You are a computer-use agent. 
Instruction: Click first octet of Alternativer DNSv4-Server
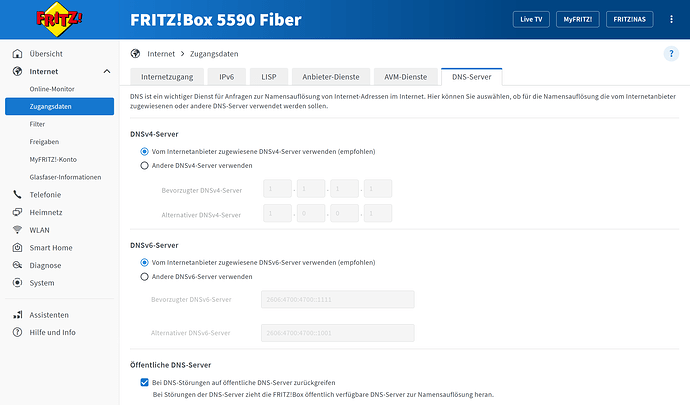(x=278, y=213)
